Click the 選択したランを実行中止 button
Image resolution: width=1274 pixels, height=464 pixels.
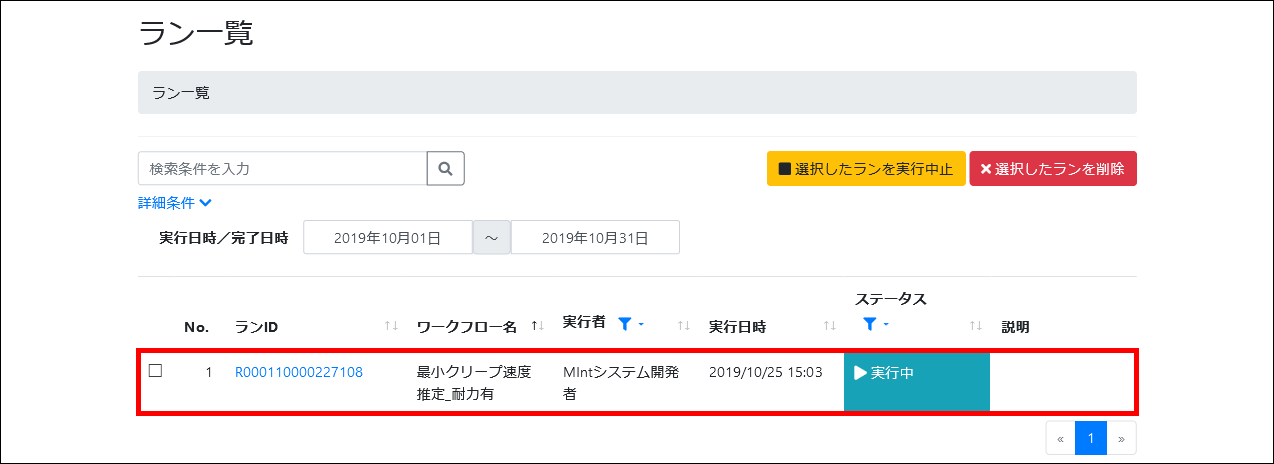point(866,169)
